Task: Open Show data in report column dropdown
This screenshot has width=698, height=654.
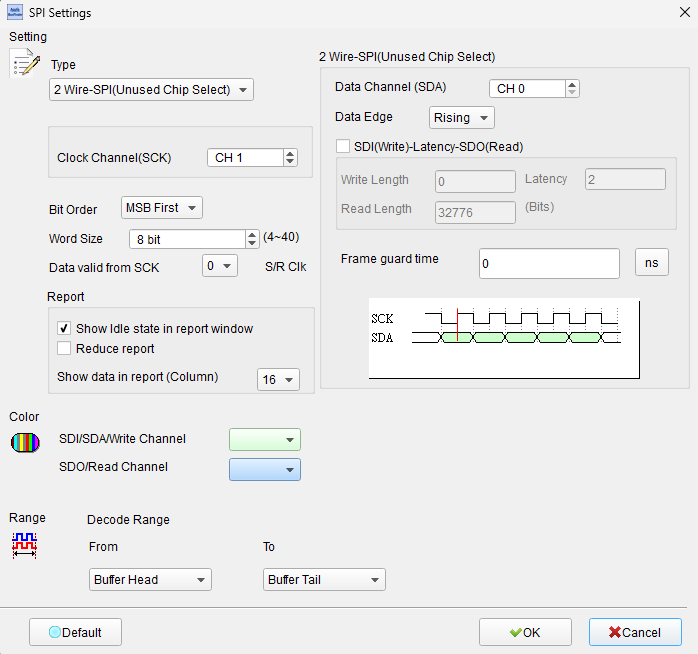Action: click(278, 380)
